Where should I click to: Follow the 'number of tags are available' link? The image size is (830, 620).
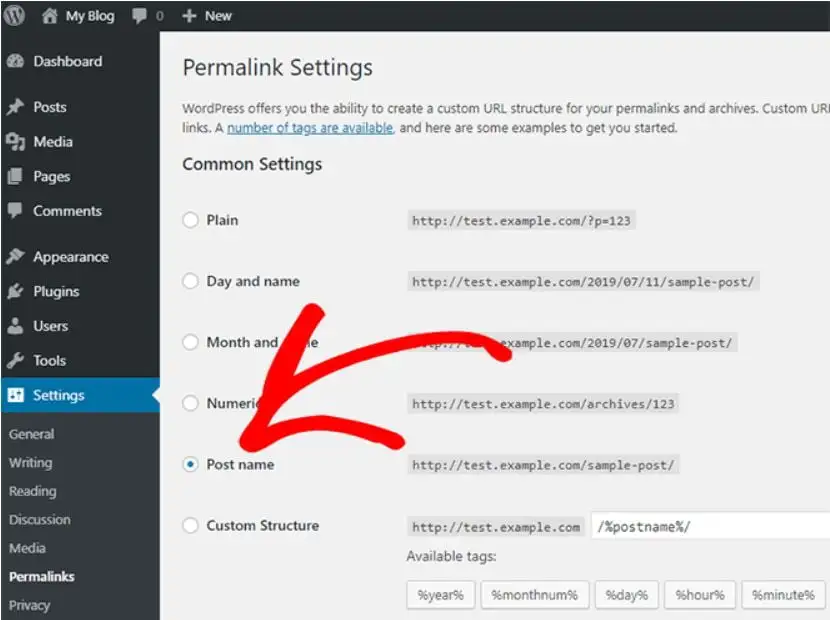coord(310,128)
